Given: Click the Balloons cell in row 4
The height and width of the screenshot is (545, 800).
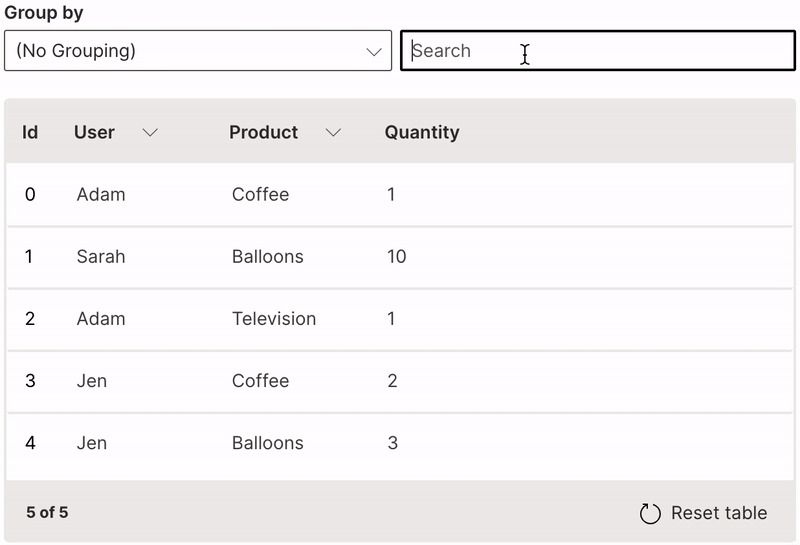Looking at the screenshot, I should 267,443.
